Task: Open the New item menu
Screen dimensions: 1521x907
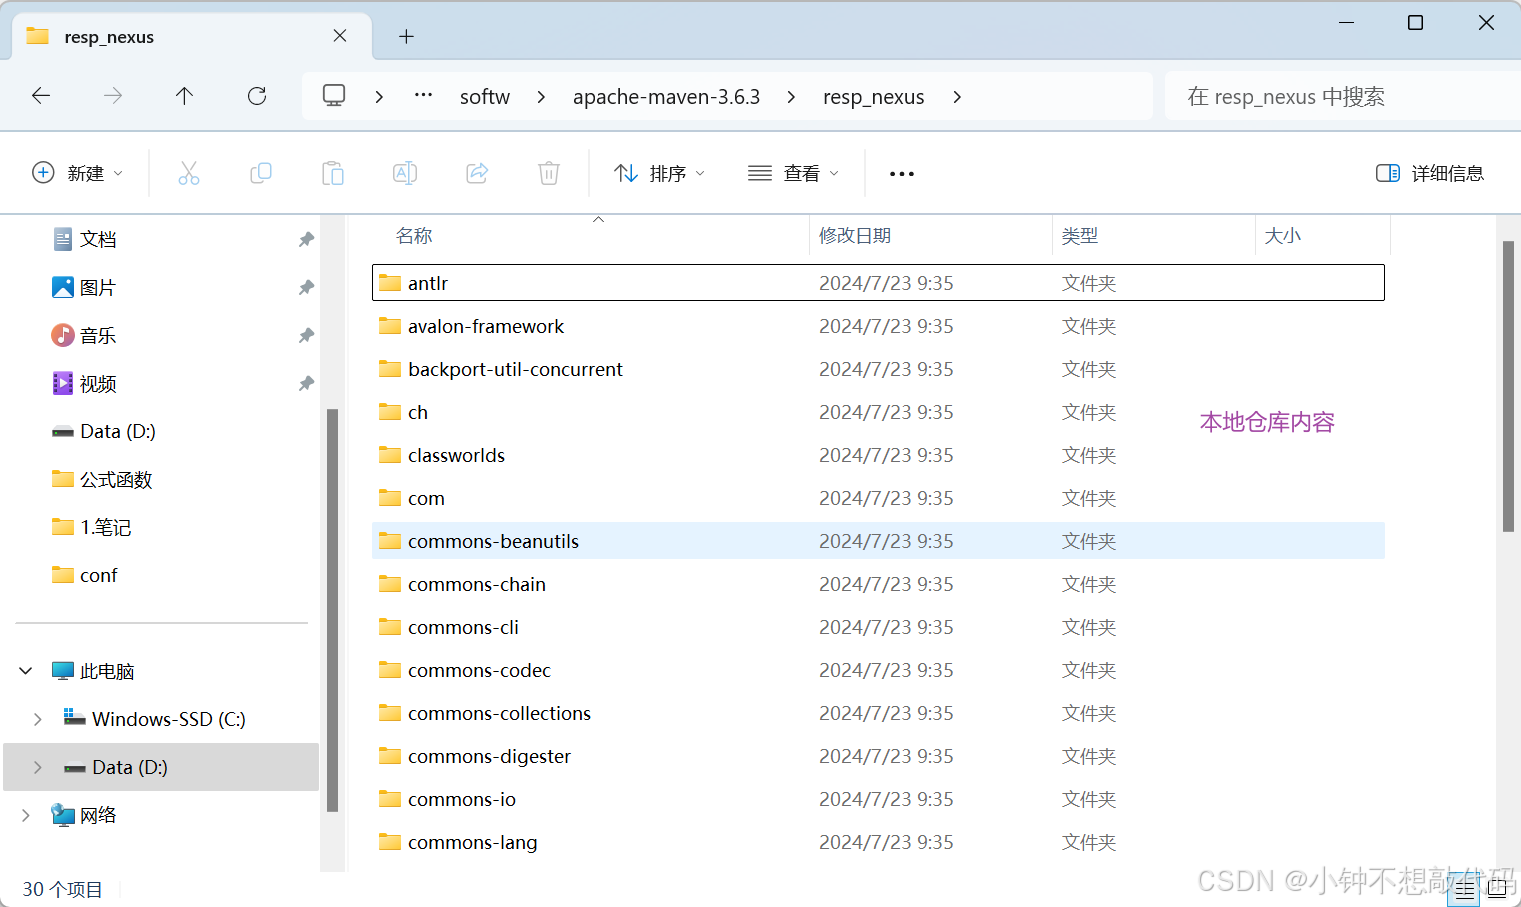Action: [x=78, y=173]
